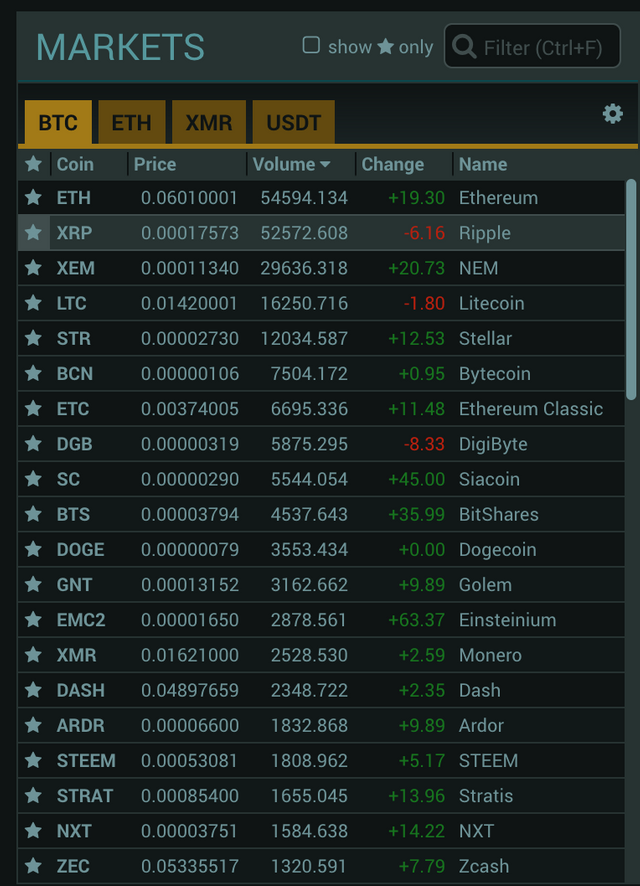
Task: Click the Litecoin name cell
Action: (x=491, y=303)
